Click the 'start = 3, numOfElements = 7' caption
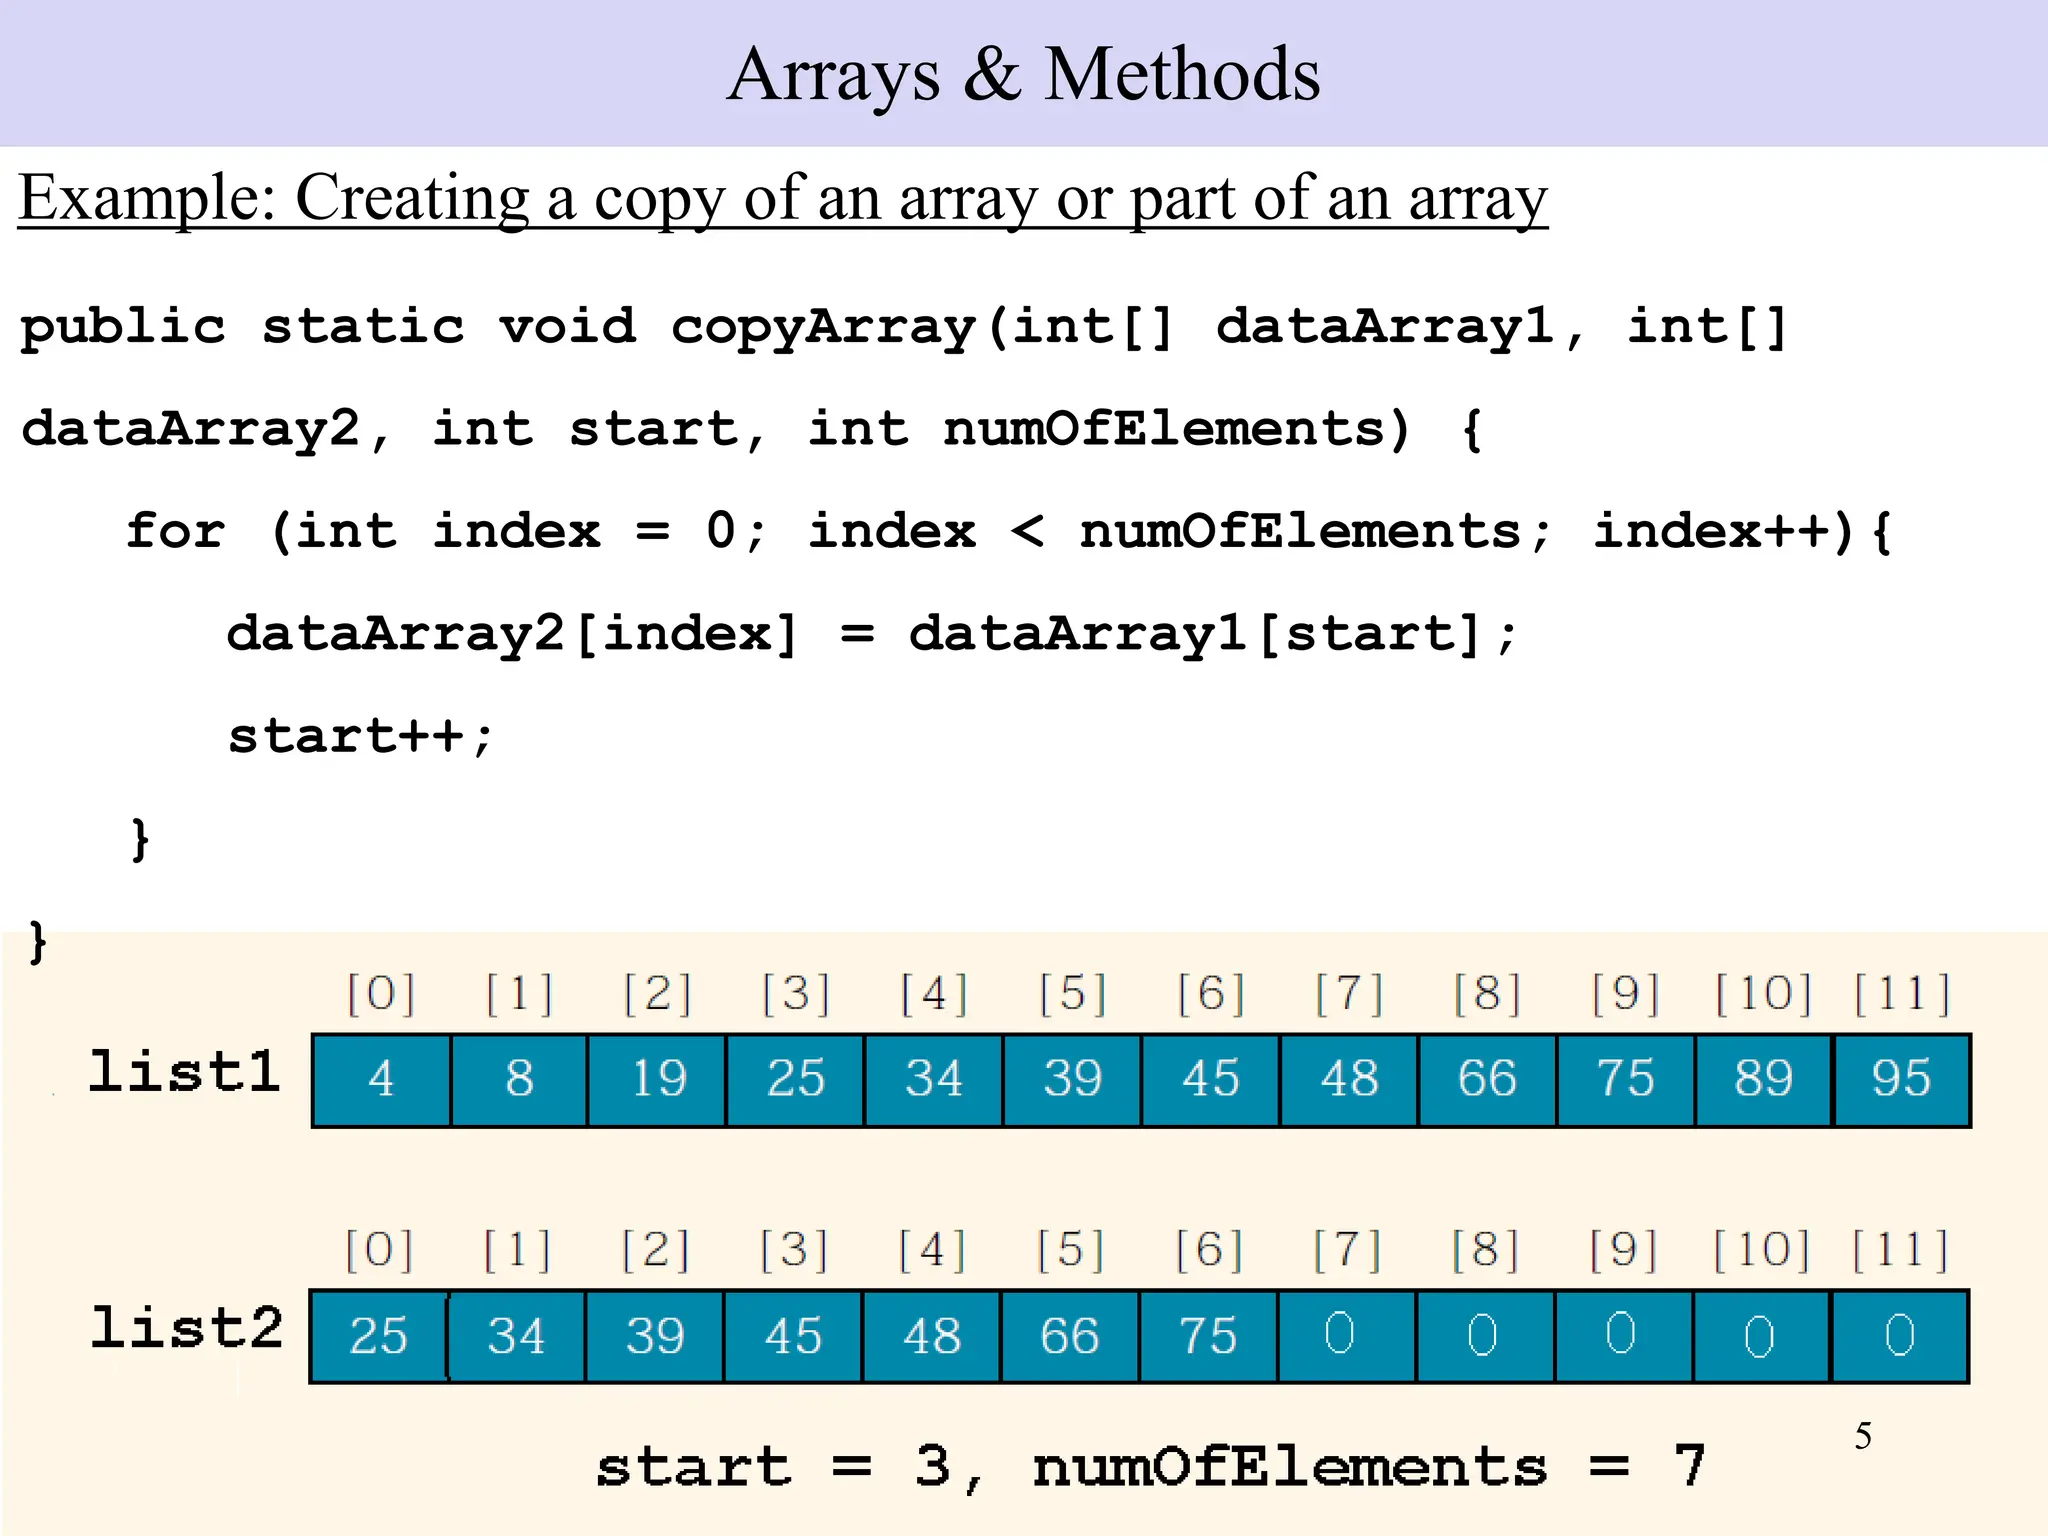Image resolution: width=2048 pixels, height=1536 pixels. pos(1151,1468)
